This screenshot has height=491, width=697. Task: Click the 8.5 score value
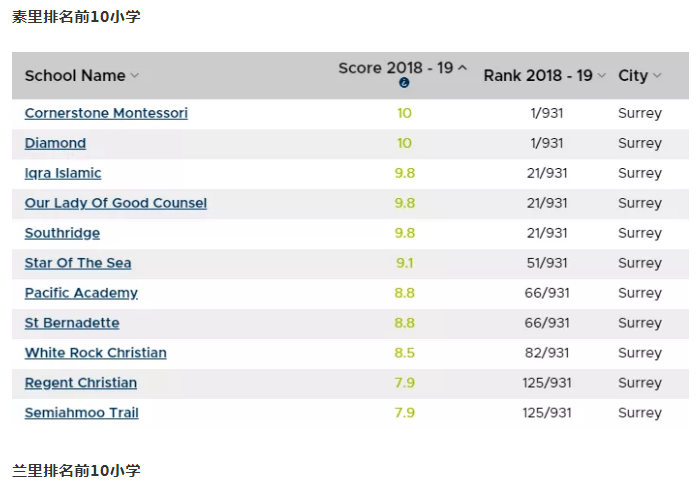tap(404, 353)
